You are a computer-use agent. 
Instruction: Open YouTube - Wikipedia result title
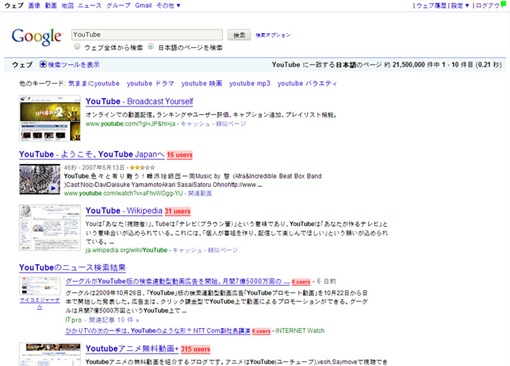(124, 211)
